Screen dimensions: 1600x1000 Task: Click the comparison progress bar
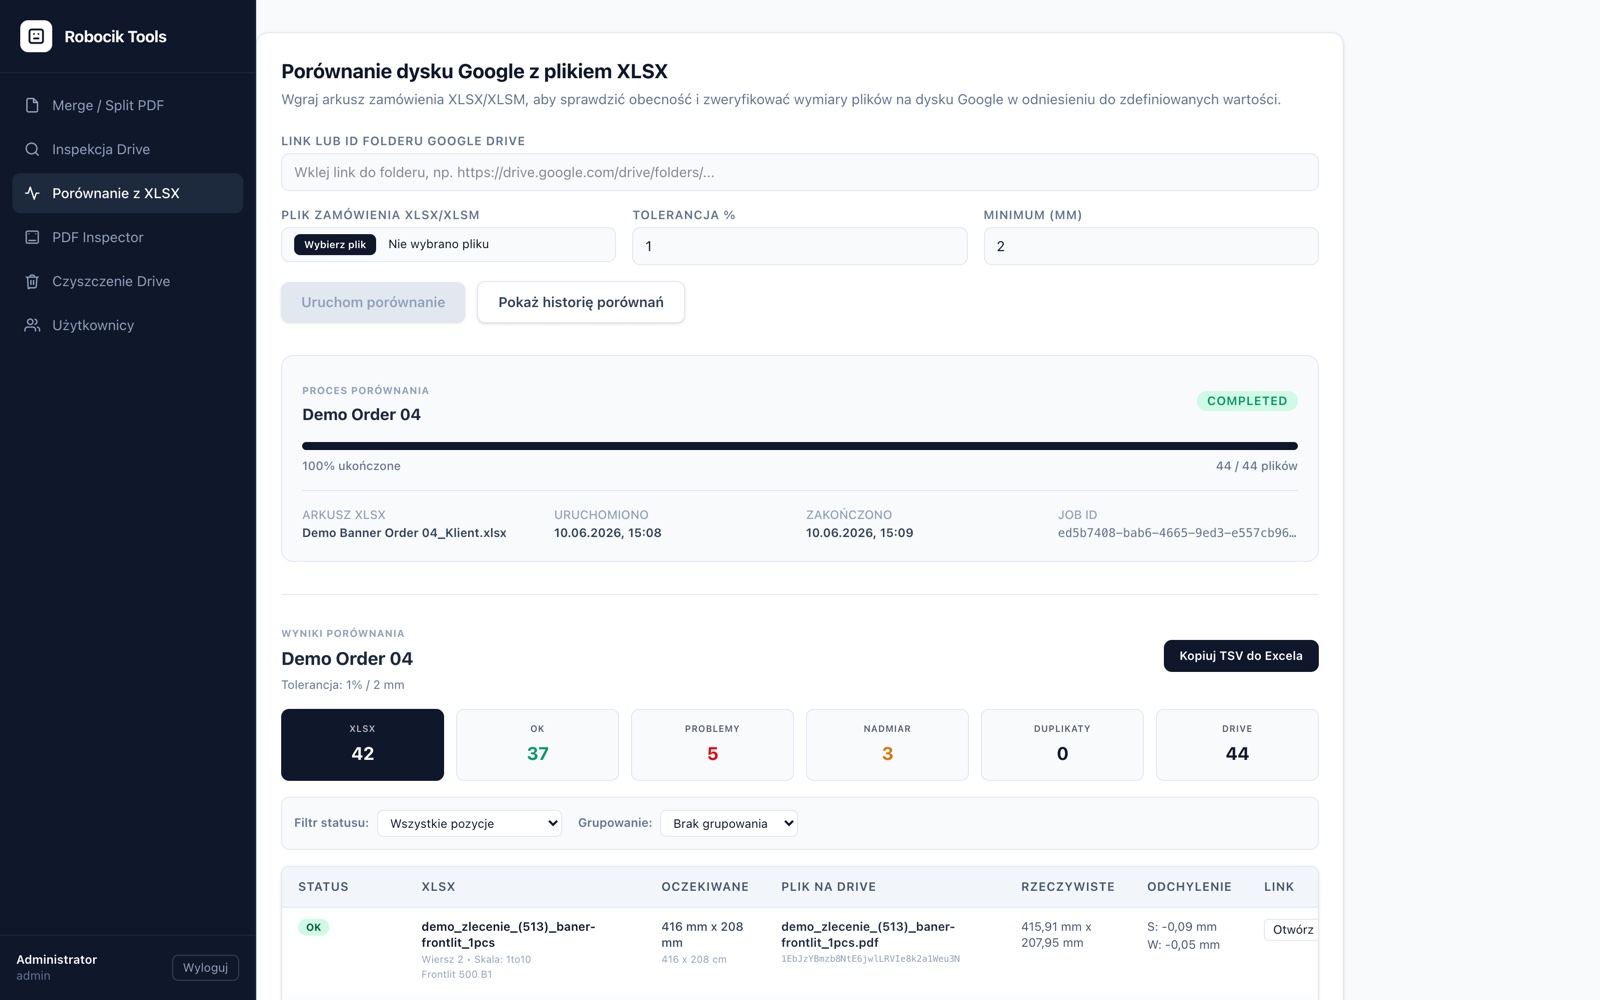click(x=800, y=446)
